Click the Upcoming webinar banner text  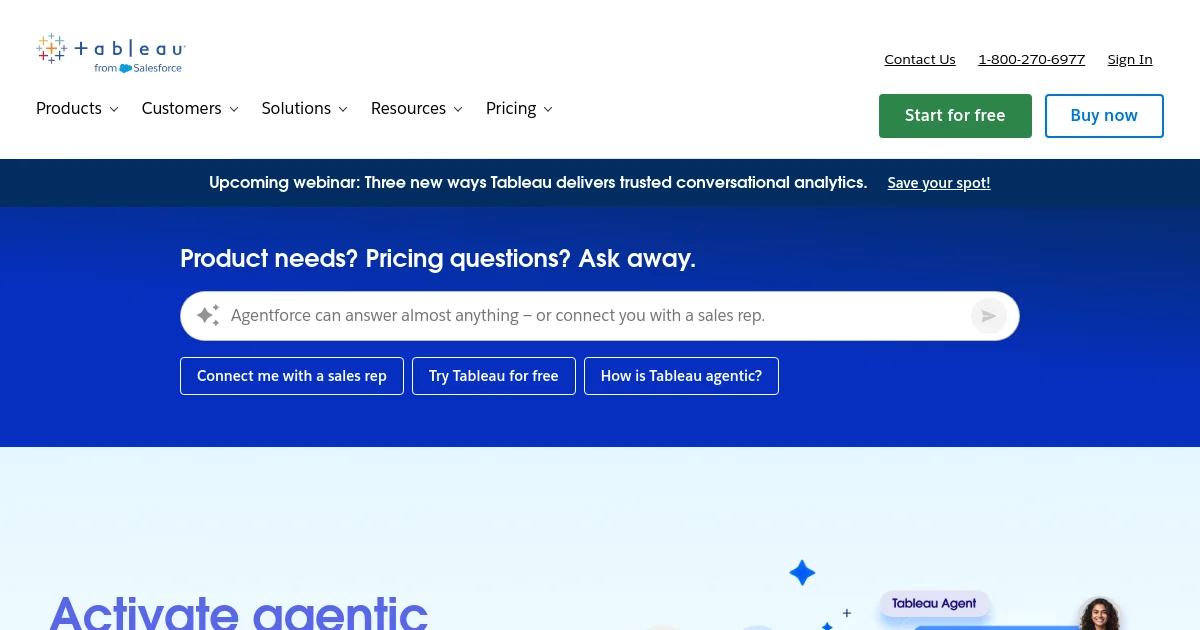(538, 183)
